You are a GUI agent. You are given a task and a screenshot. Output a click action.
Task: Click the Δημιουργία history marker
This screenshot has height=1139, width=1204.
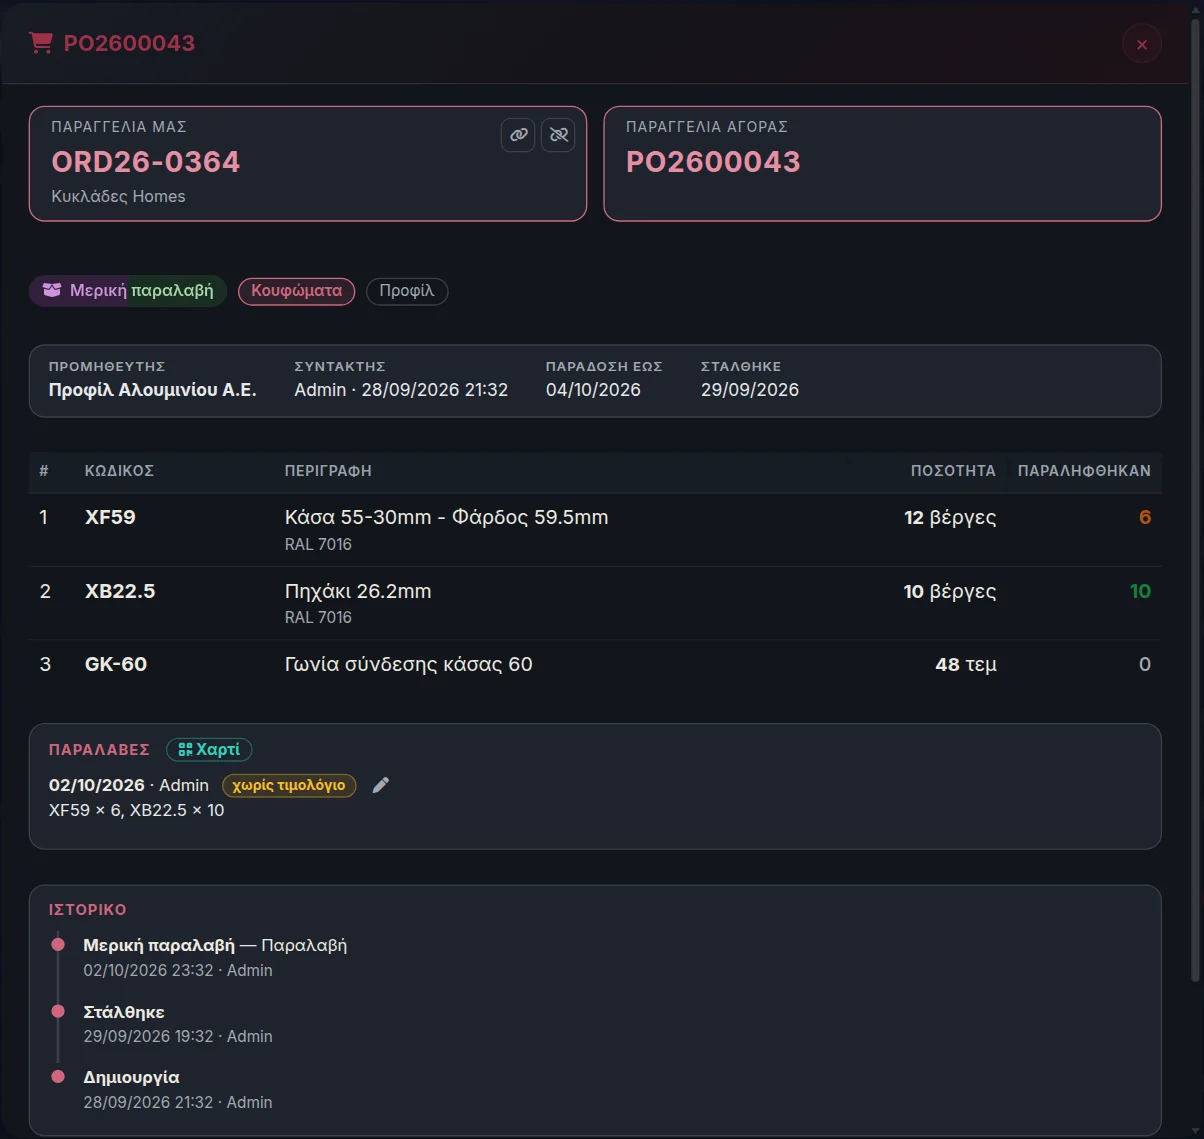coord(58,1077)
